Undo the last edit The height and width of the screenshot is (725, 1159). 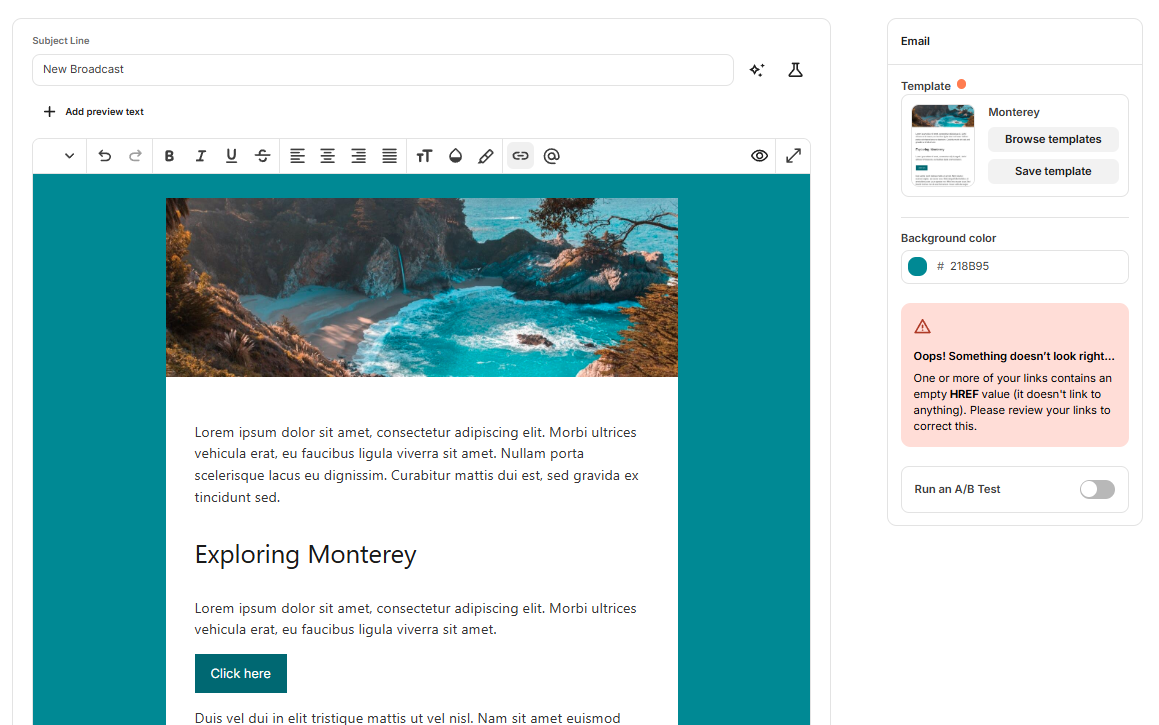[104, 156]
